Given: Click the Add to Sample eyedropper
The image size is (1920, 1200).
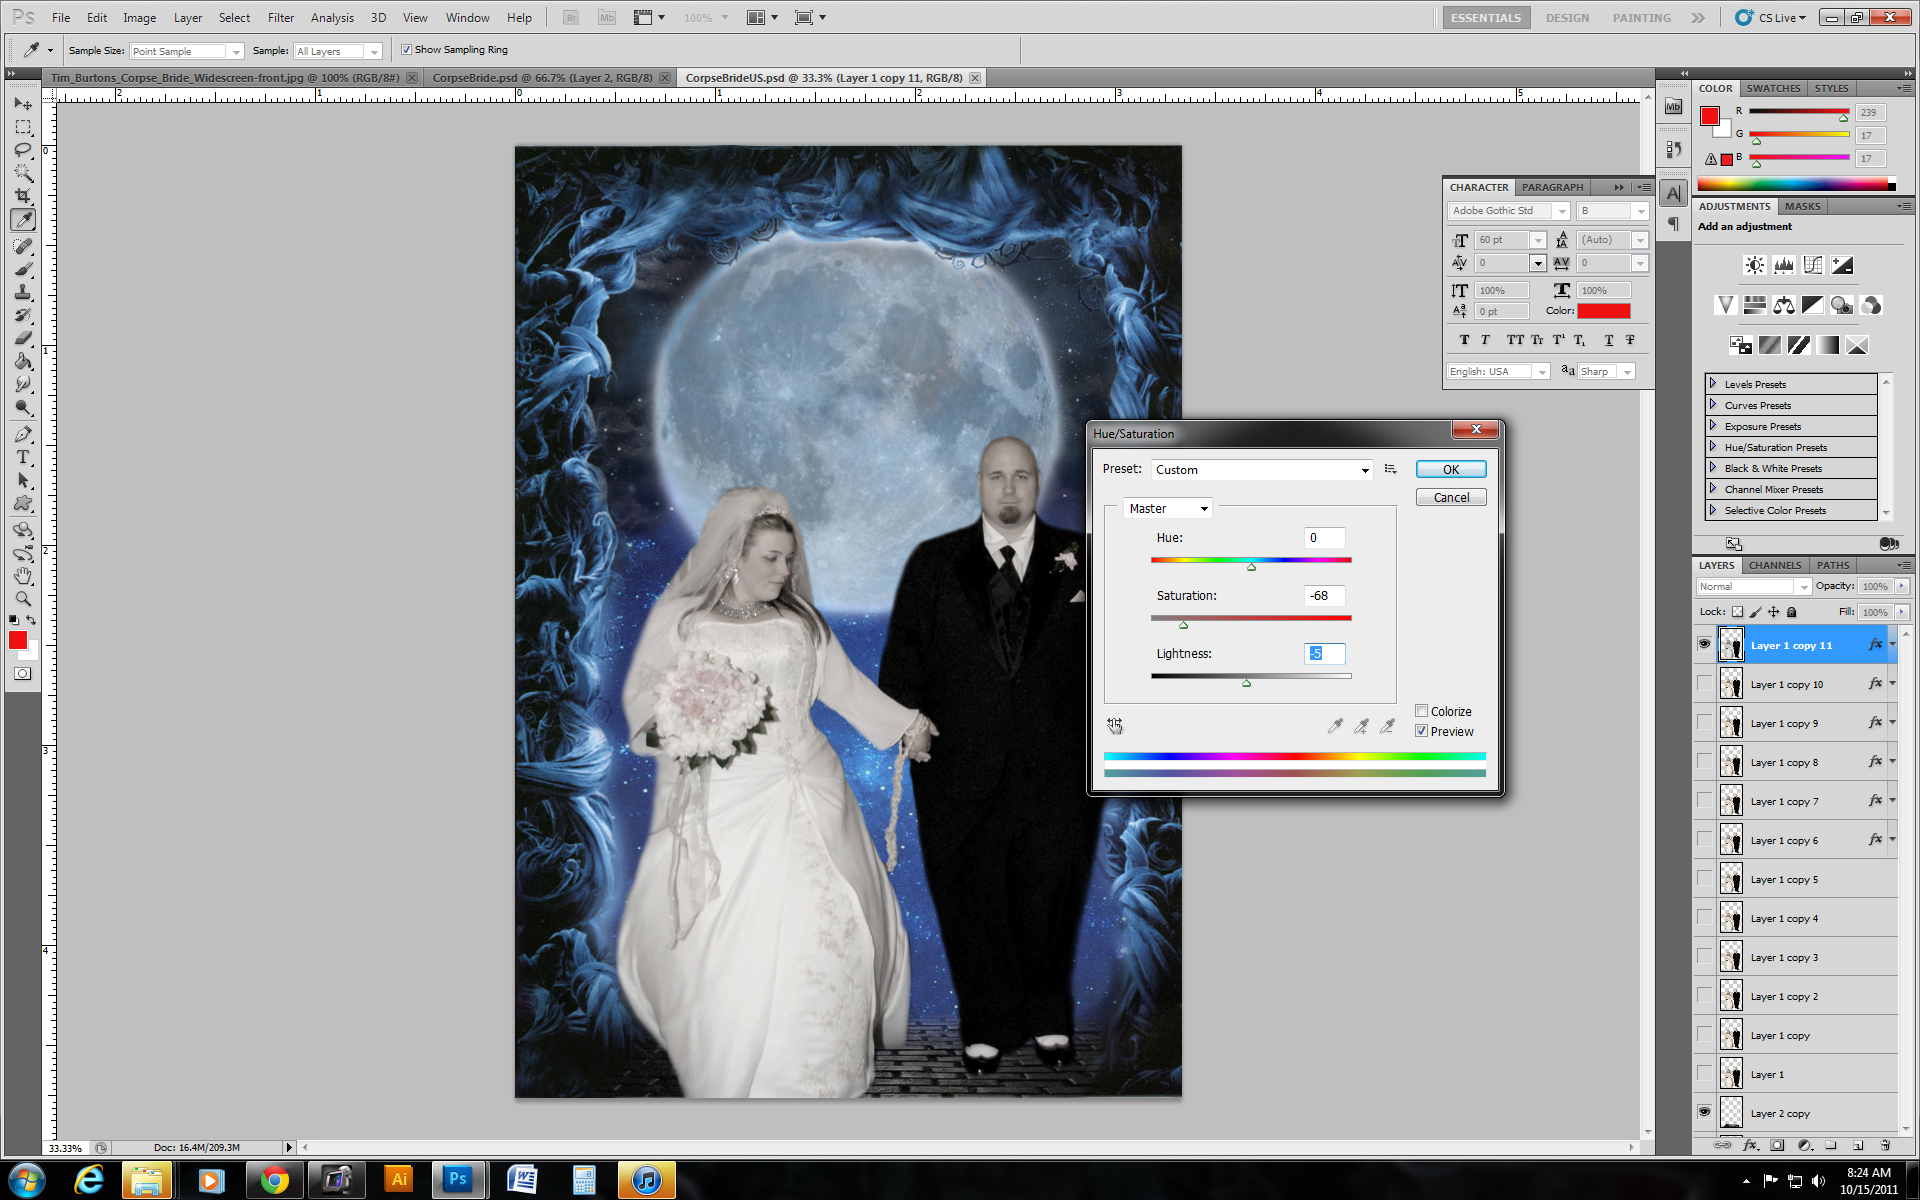Looking at the screenshot, I should tap(1361, 726).
